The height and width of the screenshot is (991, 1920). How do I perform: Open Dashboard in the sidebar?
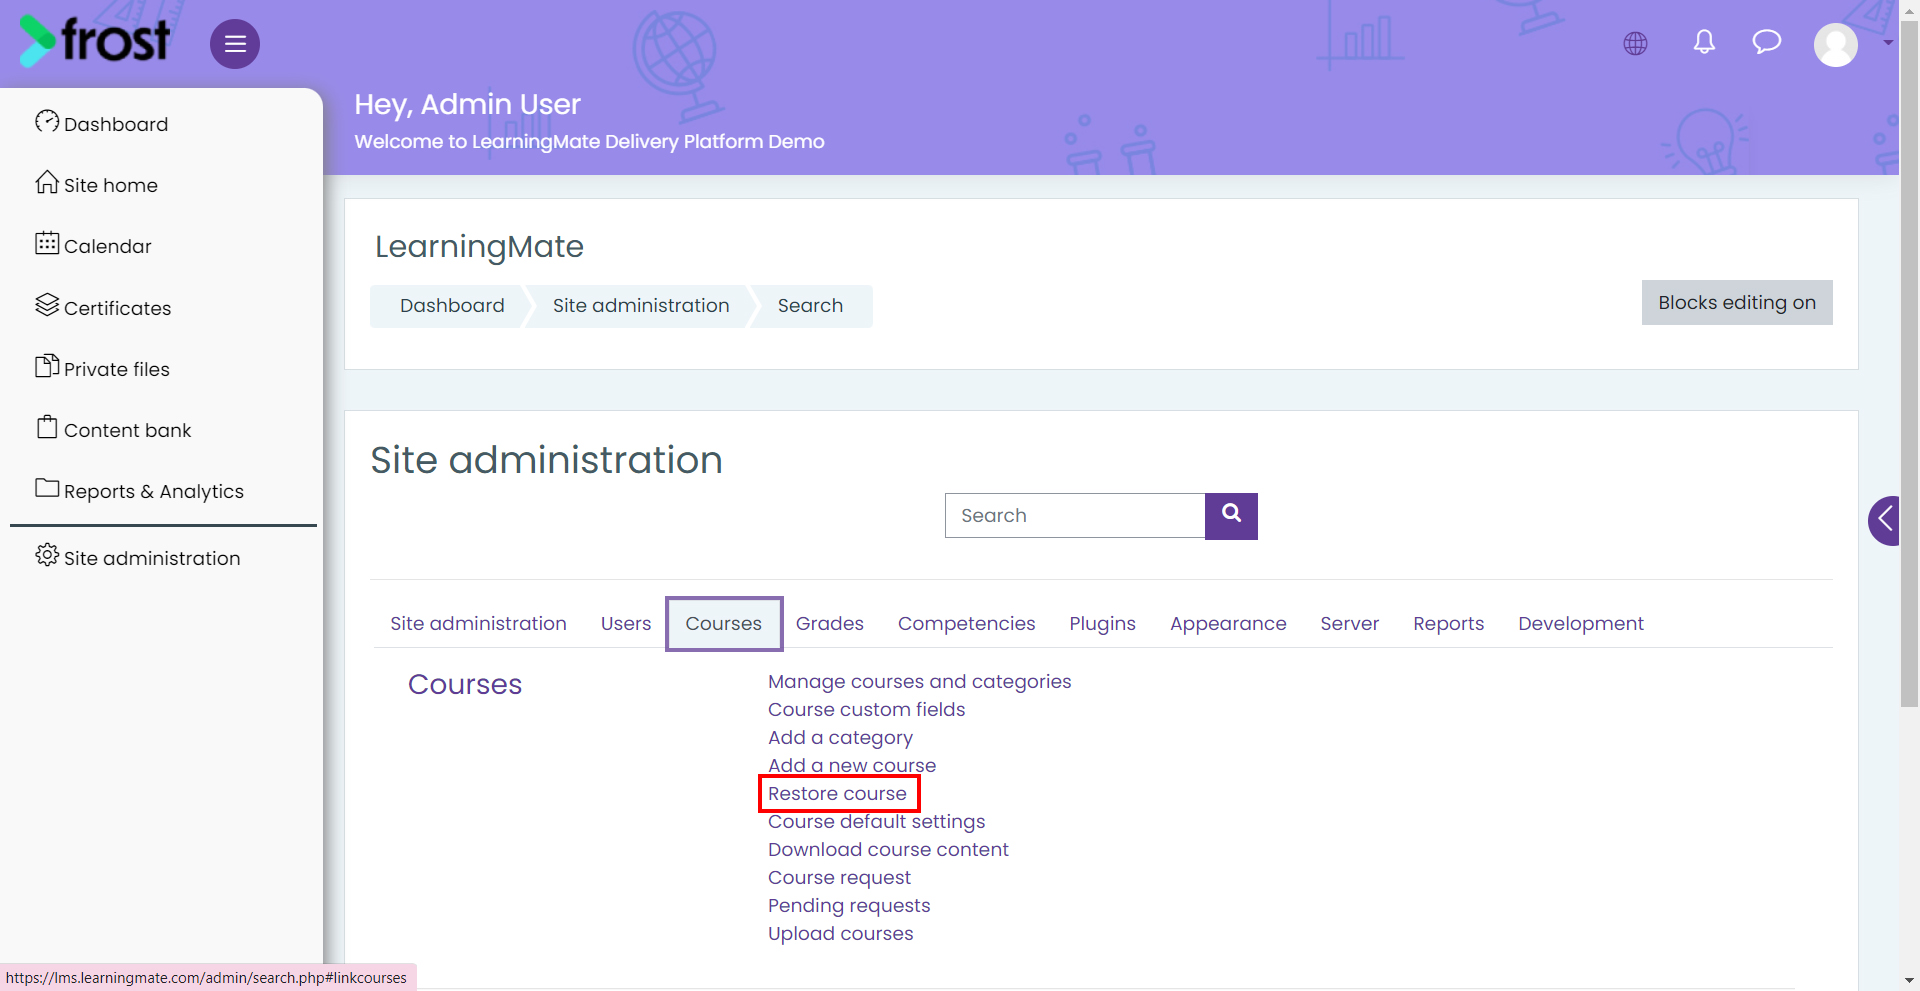pos(102,123)
